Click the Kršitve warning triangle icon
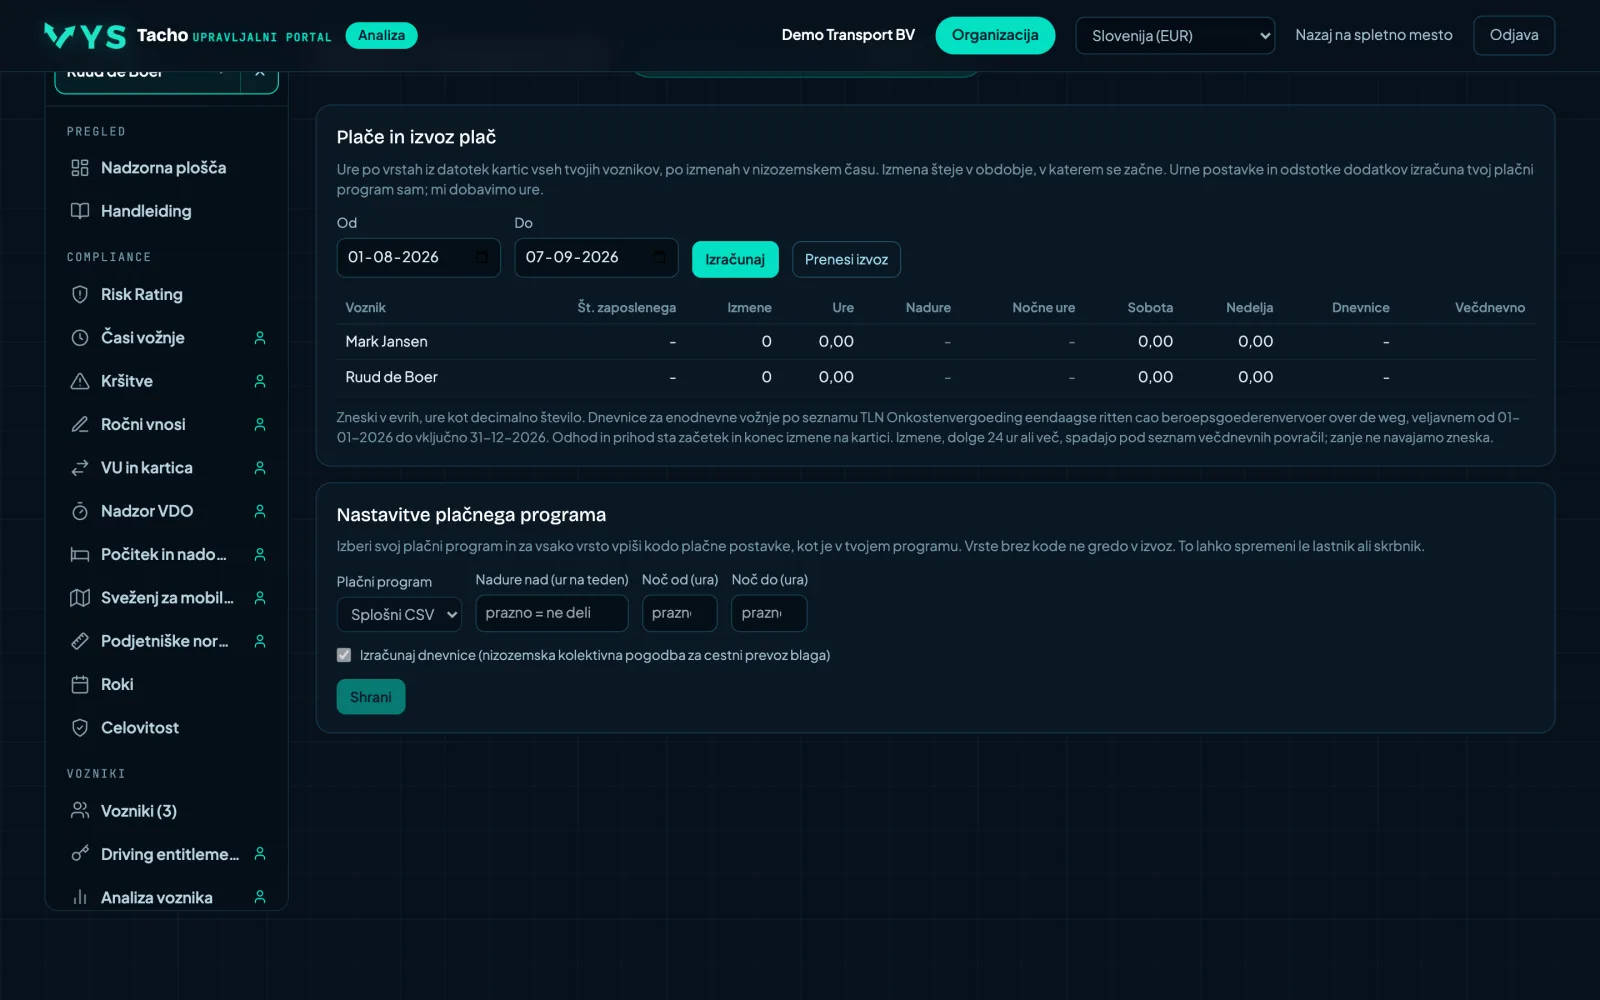 pos(80,381)
